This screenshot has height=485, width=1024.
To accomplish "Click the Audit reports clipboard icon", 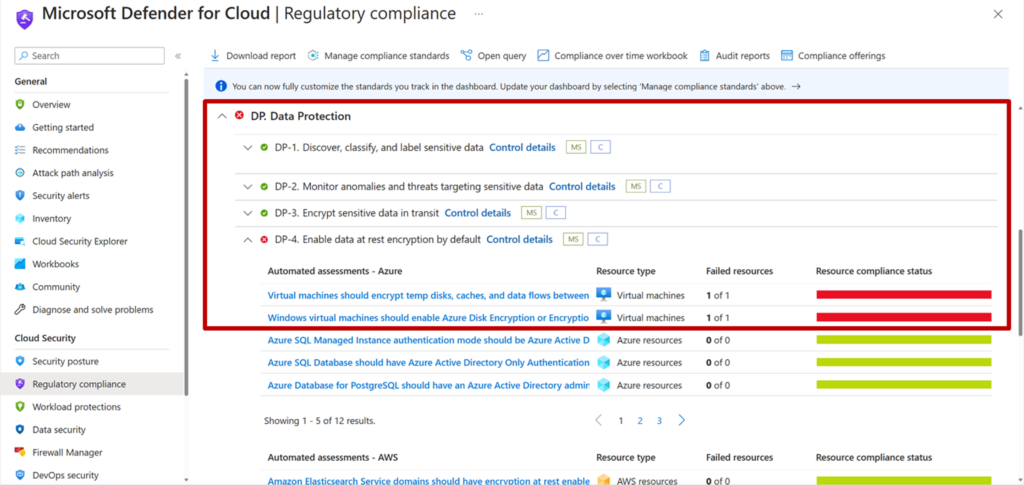I will click(x=705, y=56).
